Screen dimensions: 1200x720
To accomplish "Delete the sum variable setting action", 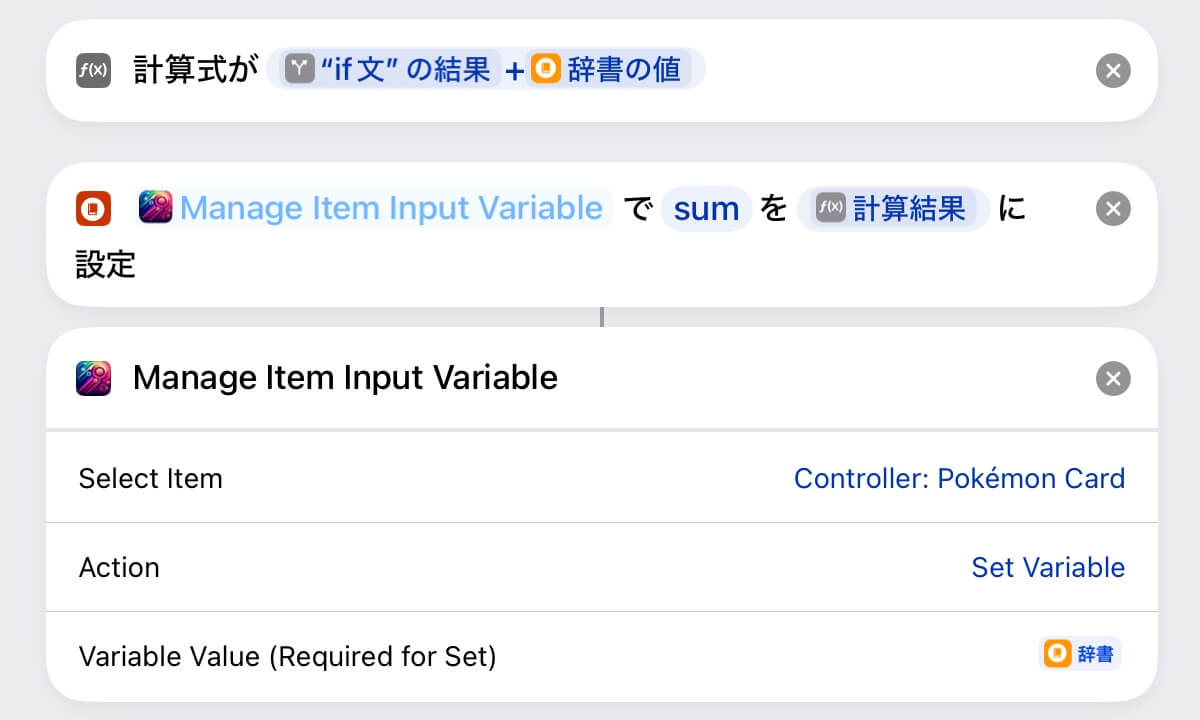I will pyautogui.click(x=1113, y=209).
